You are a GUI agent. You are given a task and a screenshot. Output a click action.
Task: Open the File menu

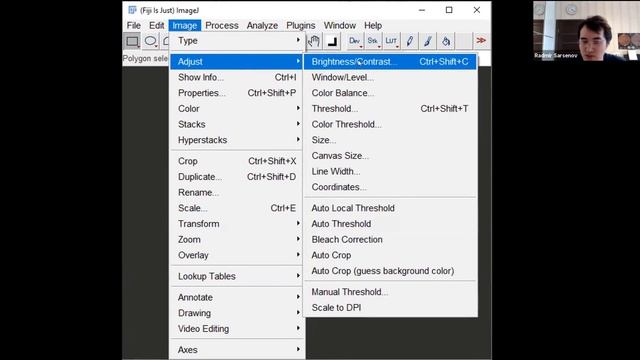(x=133, y=25)
